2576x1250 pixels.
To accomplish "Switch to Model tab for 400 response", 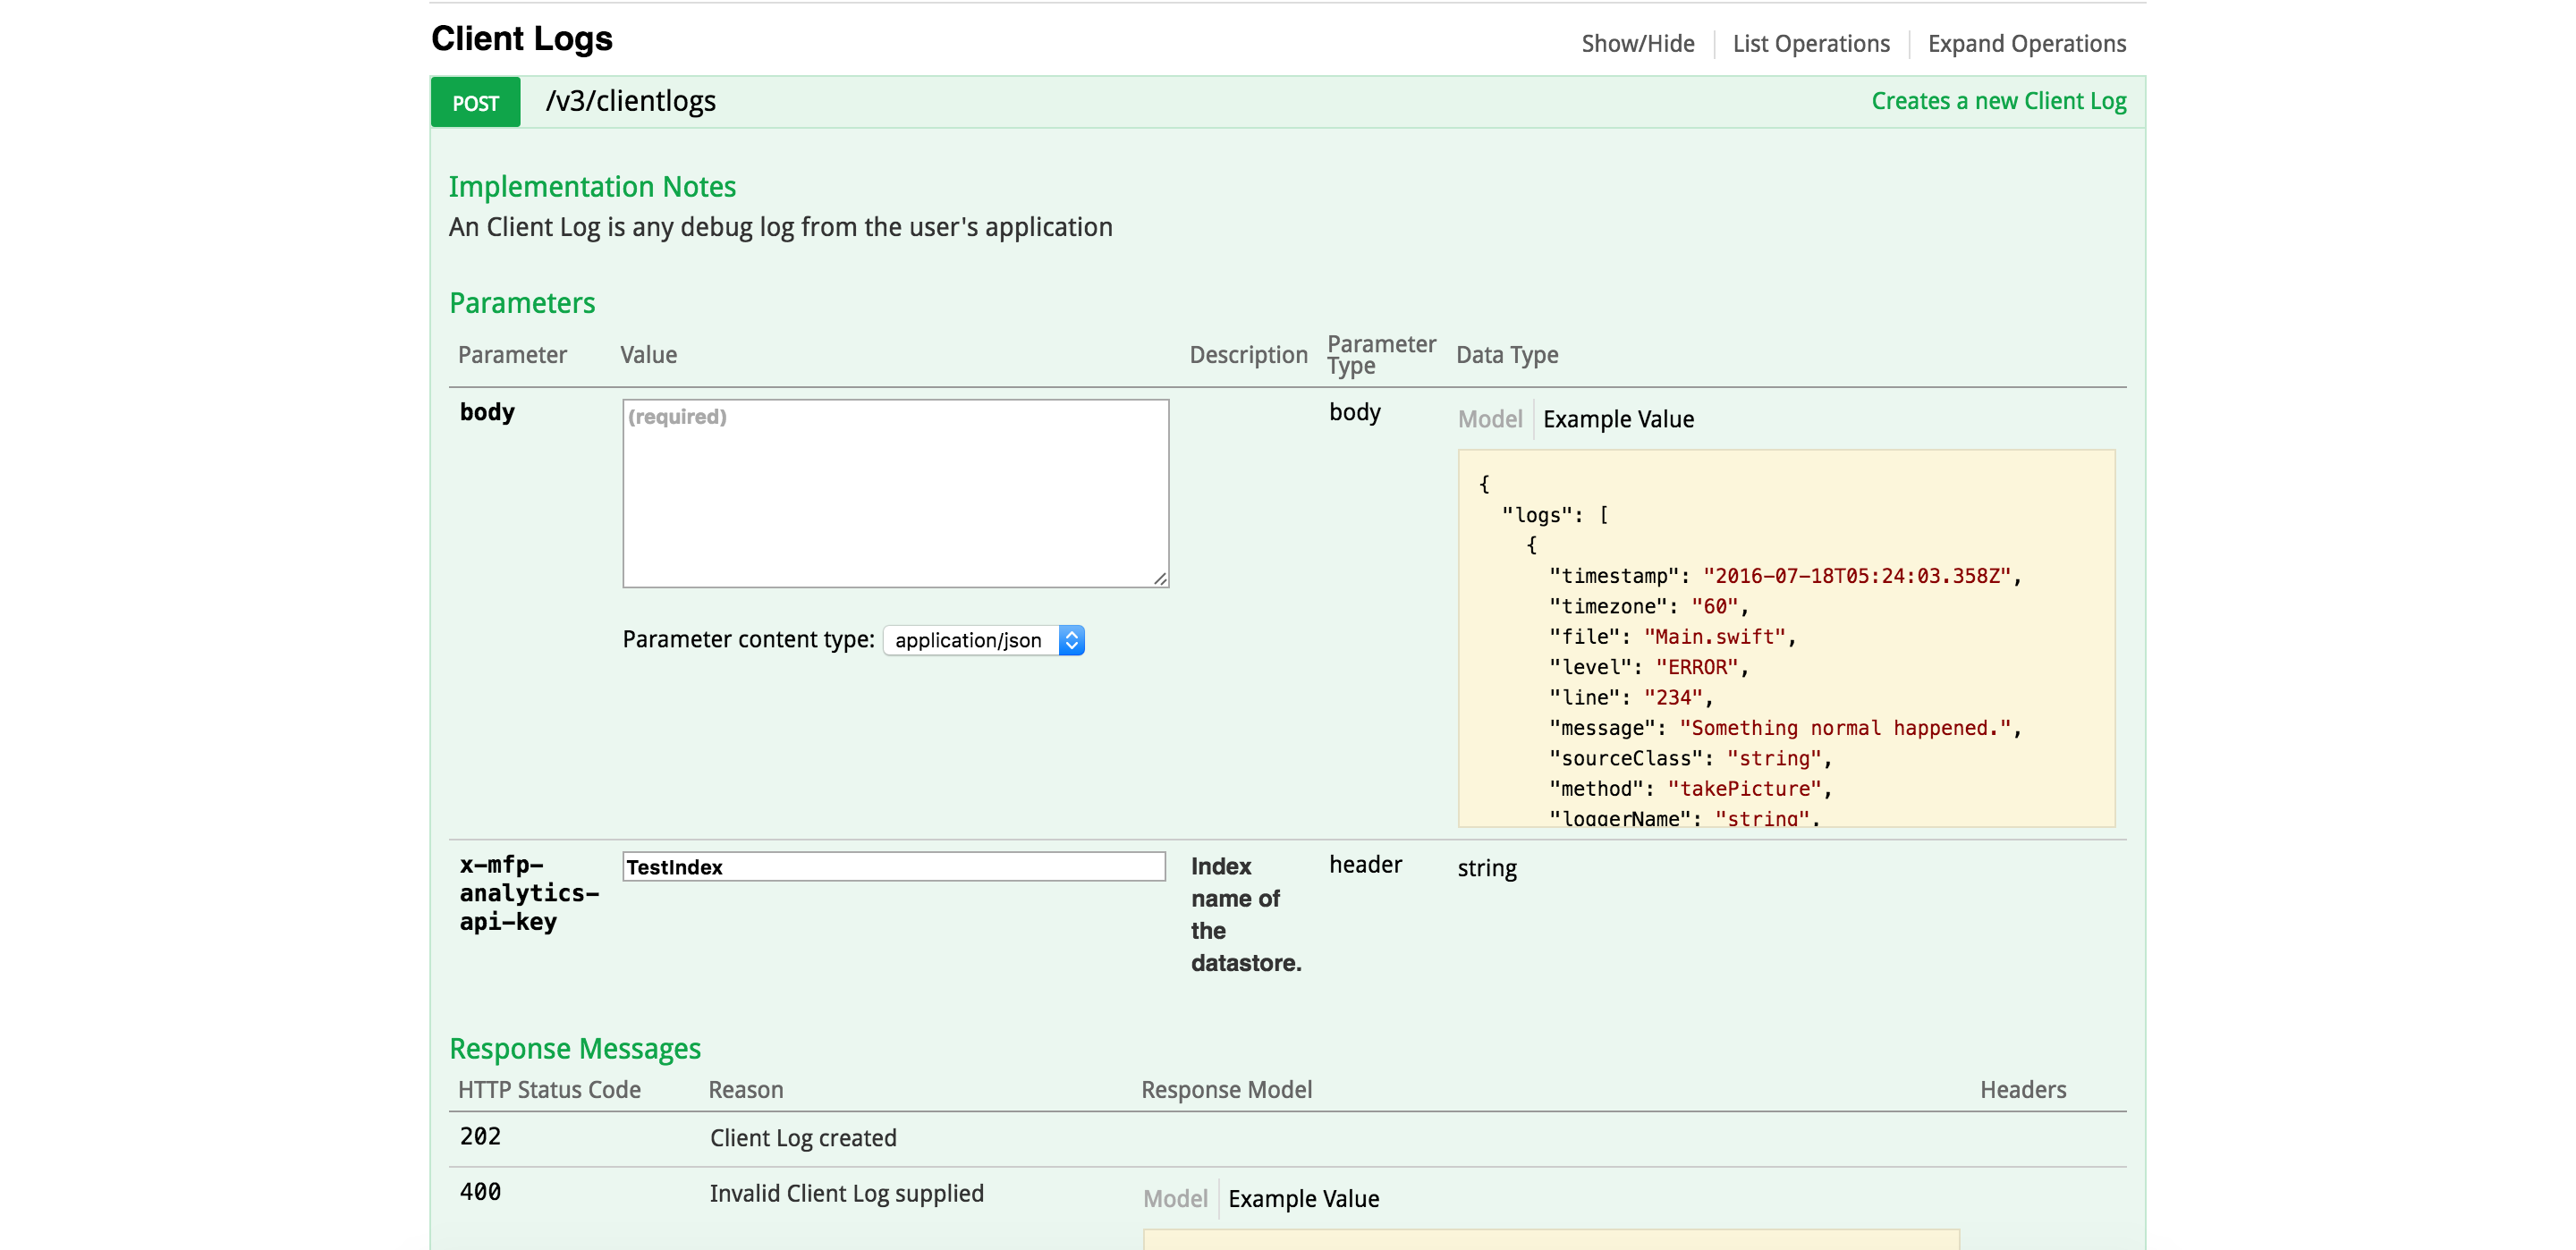I will (1175, 1198).
